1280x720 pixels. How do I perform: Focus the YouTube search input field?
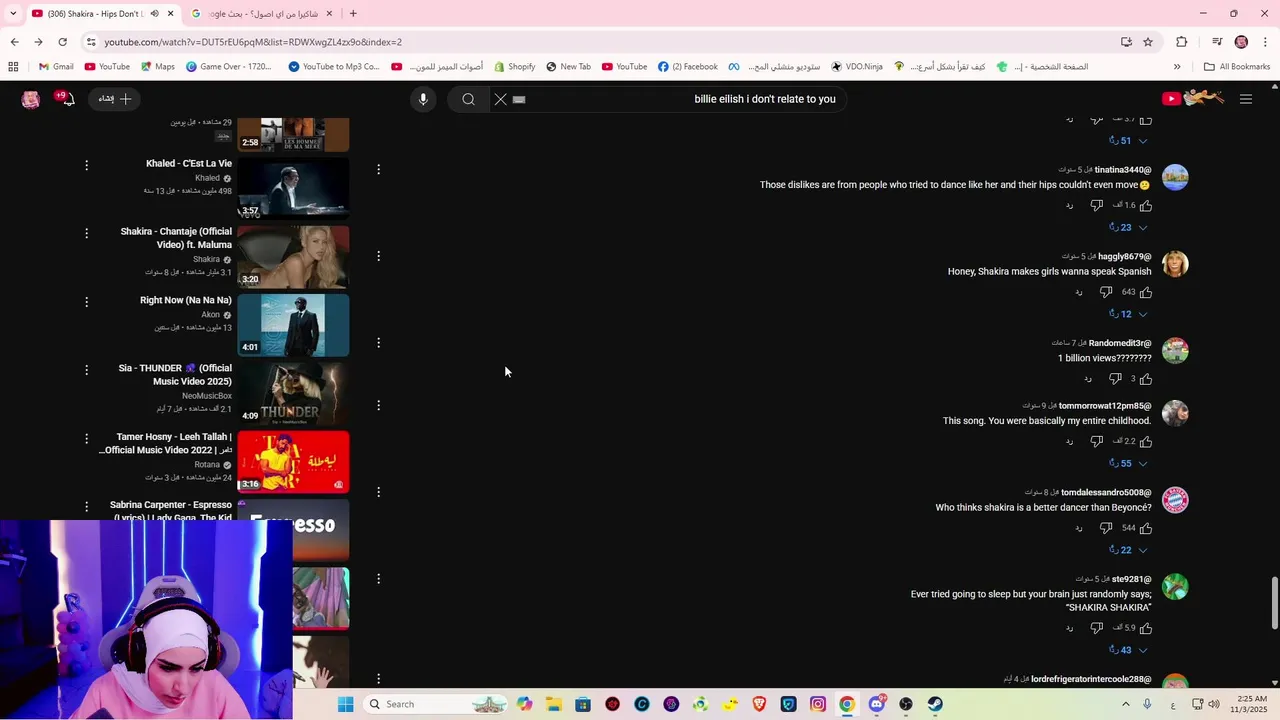685,99
